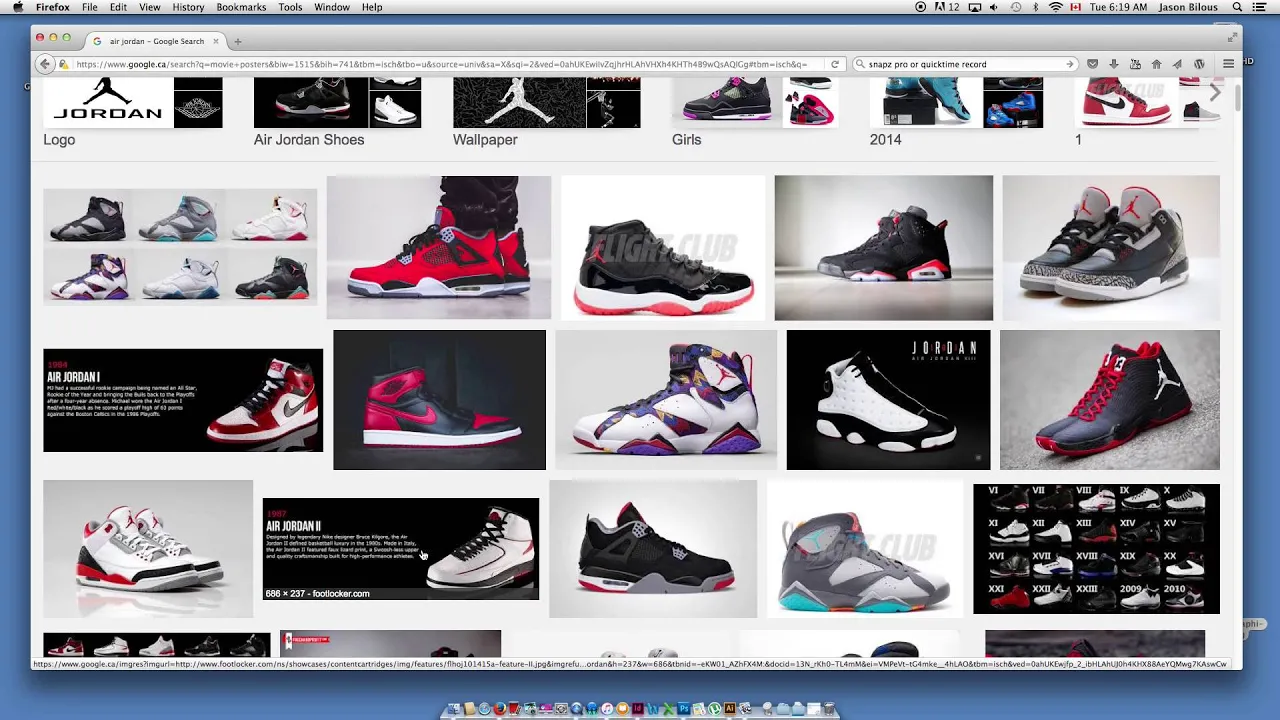Image resolution: width=1280 pixels, height=720 pixels.
Task: Open the black Jordan 4 bred image
Action: click(653, 549)
